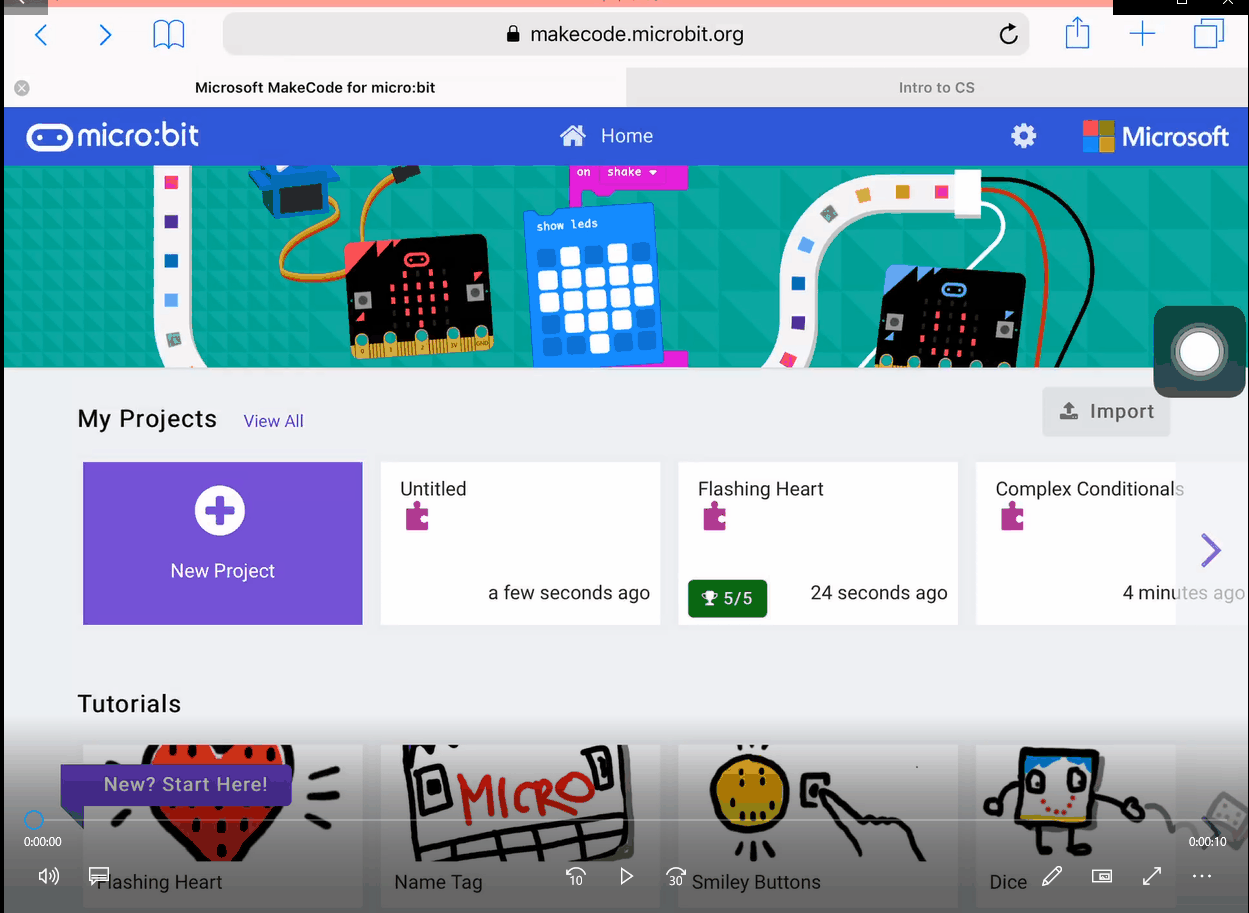
Task: Click the puzzle icon on Complex Conditionals
Action: coord(1012,518)
